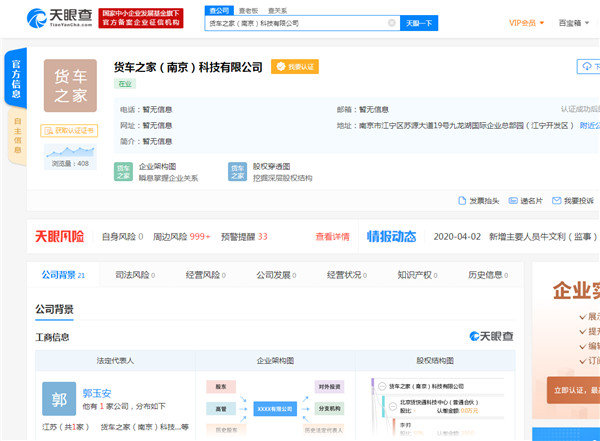Click 查看详情 in 天眼风险
This screenshot has width=600, height=441.
point(332,237)
